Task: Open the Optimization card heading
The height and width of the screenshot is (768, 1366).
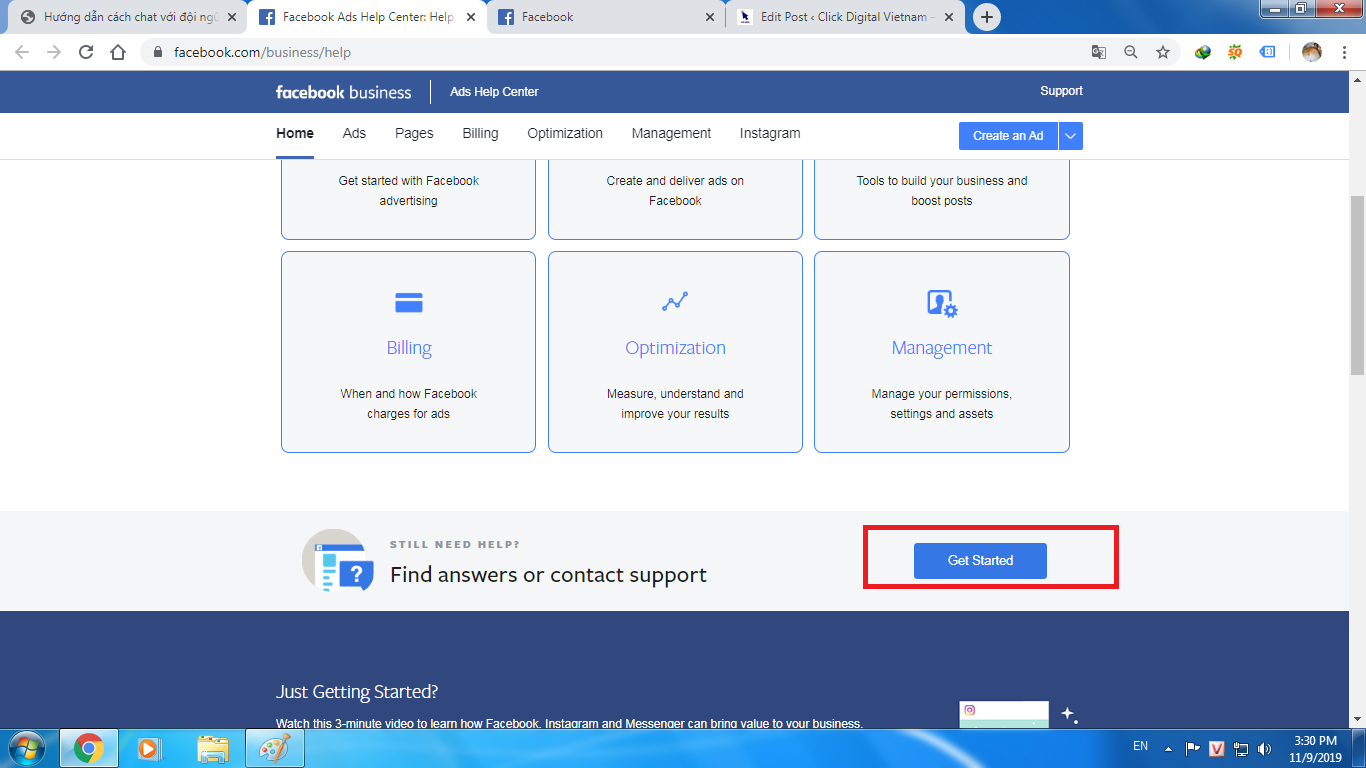Action: click(675, 348)
